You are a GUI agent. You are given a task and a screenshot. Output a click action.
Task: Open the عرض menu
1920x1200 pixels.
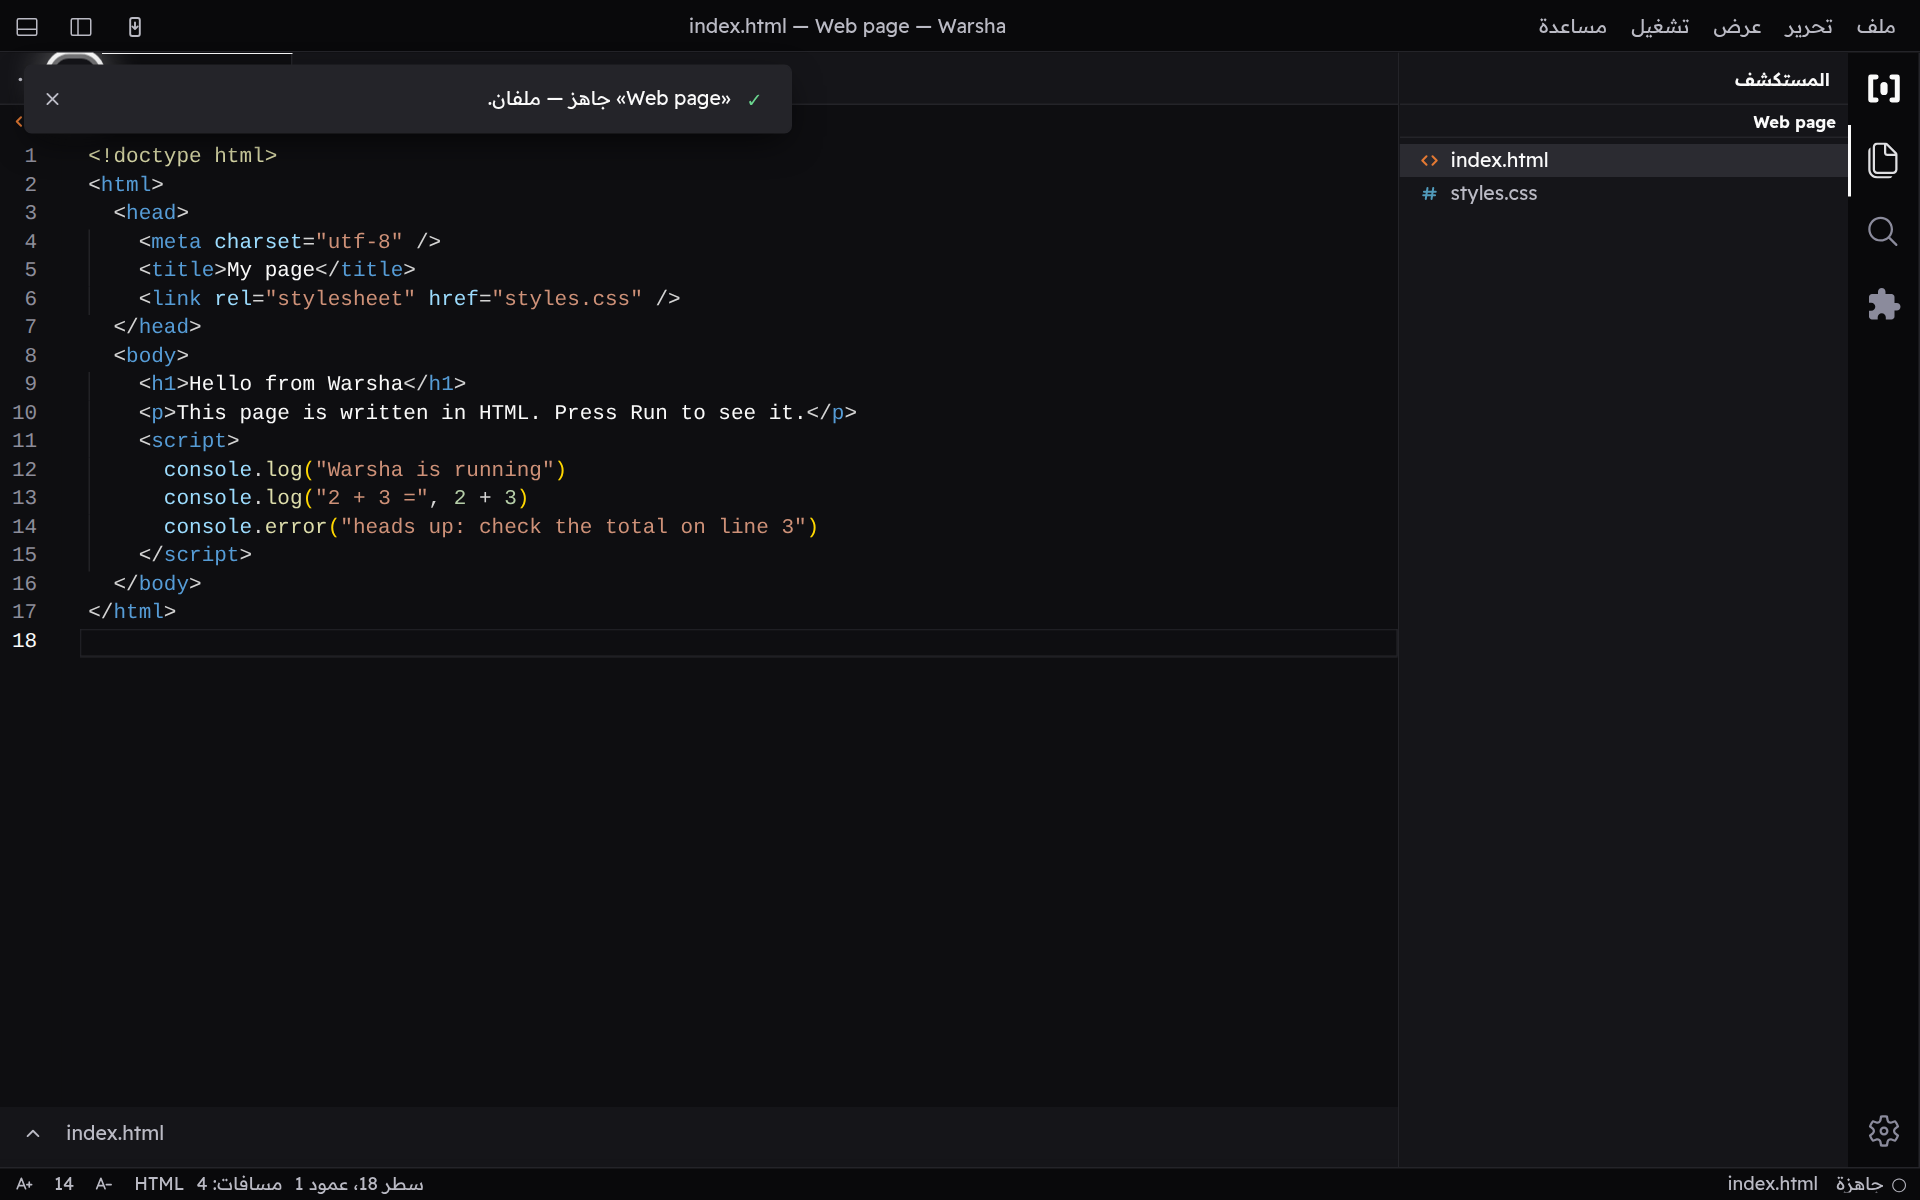(x=1737, y=27)
